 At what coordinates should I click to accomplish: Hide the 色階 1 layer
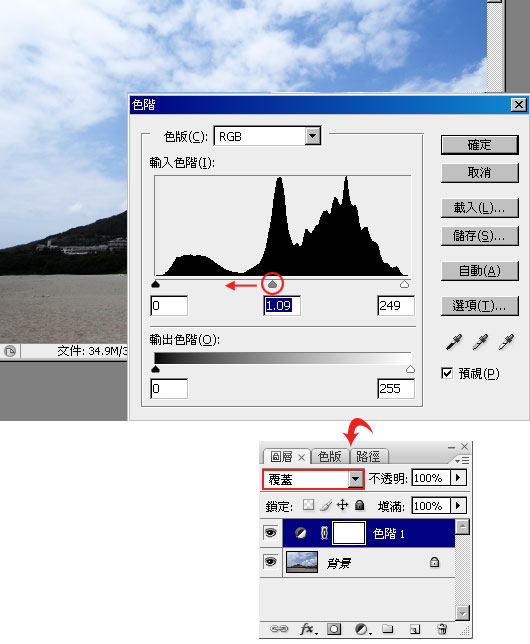pos(270,533)
